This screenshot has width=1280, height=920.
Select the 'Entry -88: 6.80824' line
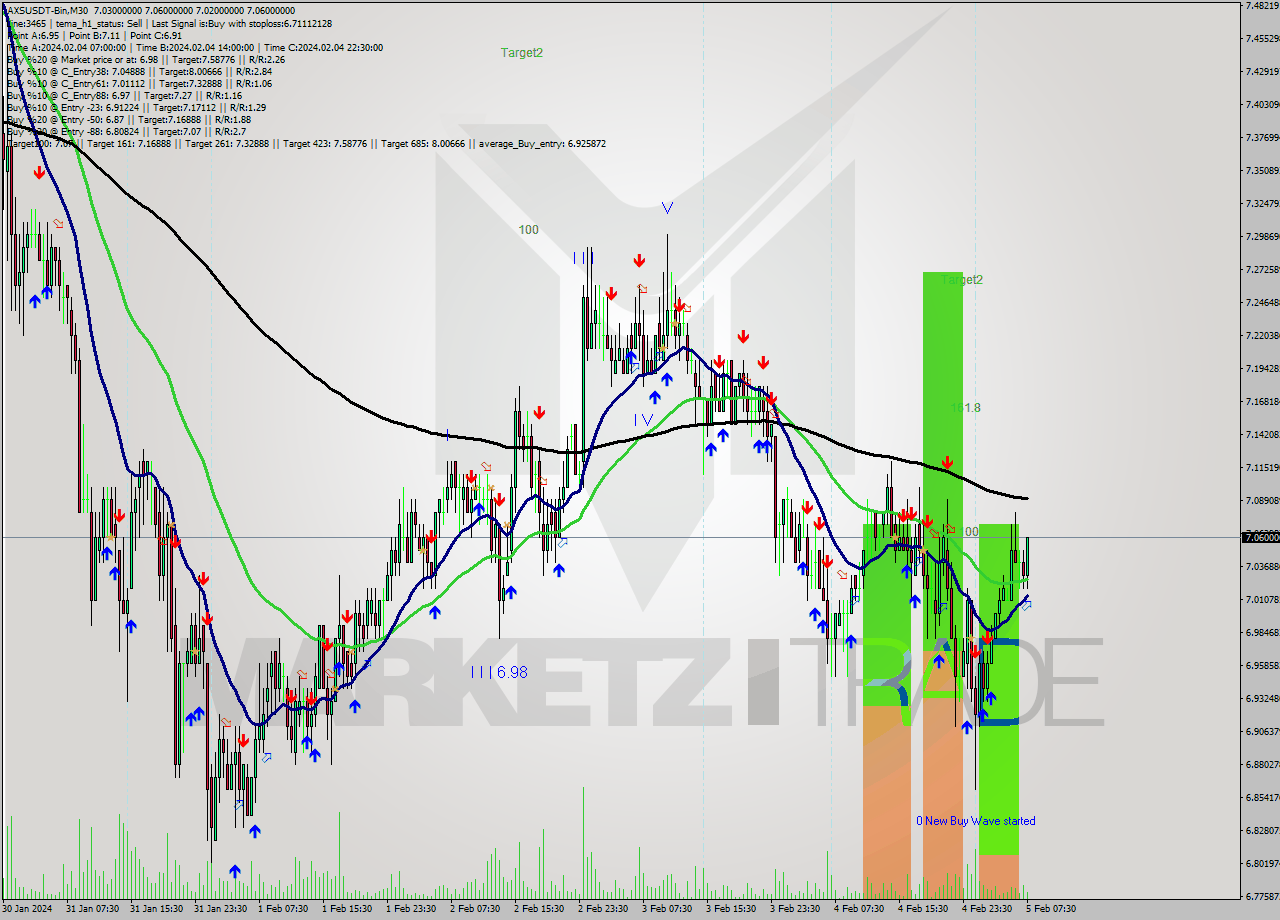pos(126,131)
